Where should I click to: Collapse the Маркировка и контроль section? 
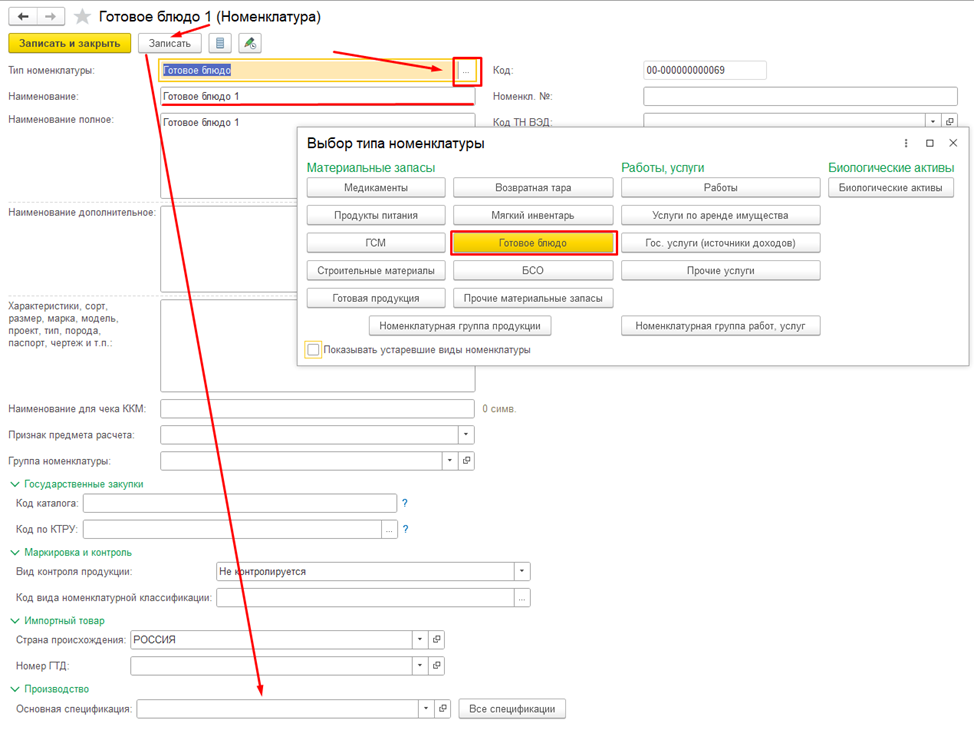click(x=15, y=552)
